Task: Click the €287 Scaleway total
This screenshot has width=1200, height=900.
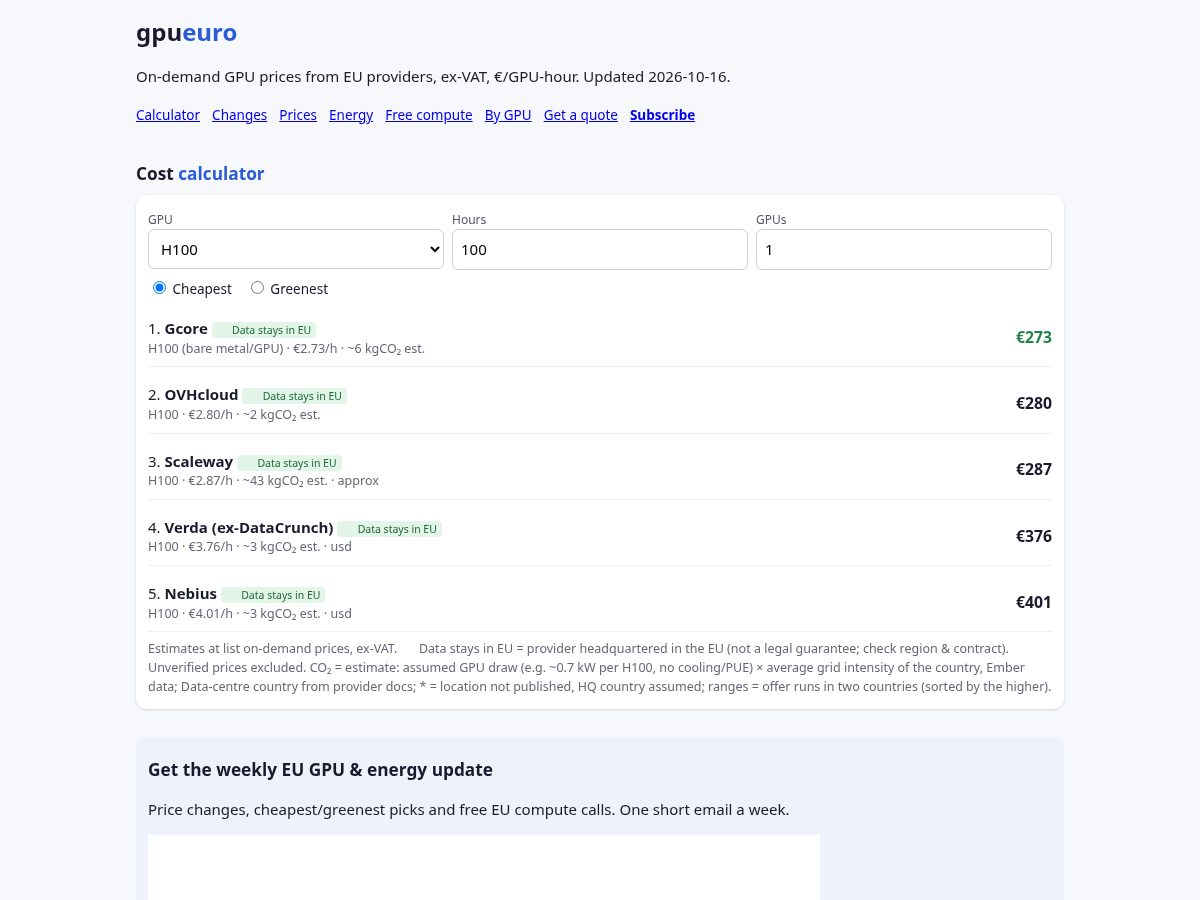Action: 1034,469
